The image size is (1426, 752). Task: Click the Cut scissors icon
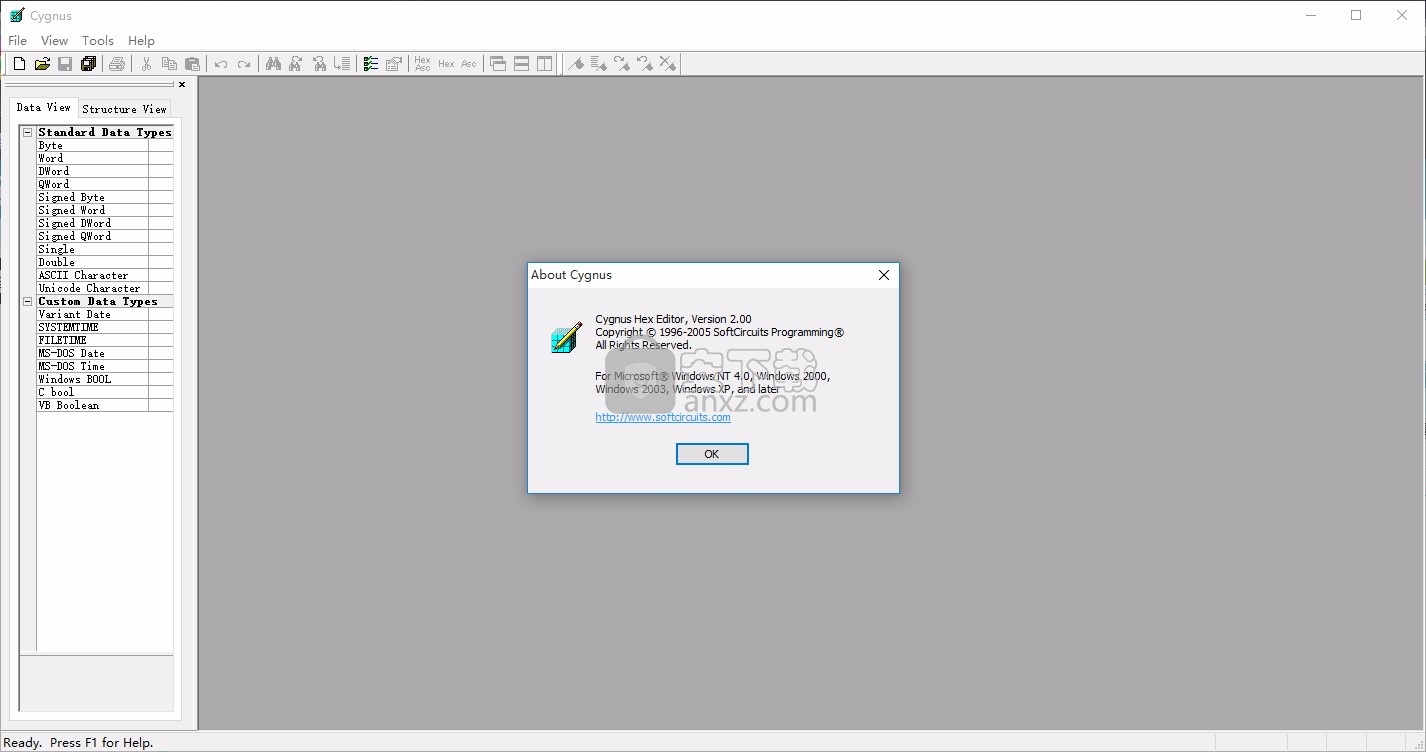pyautogui.click(x=146, y=64)
